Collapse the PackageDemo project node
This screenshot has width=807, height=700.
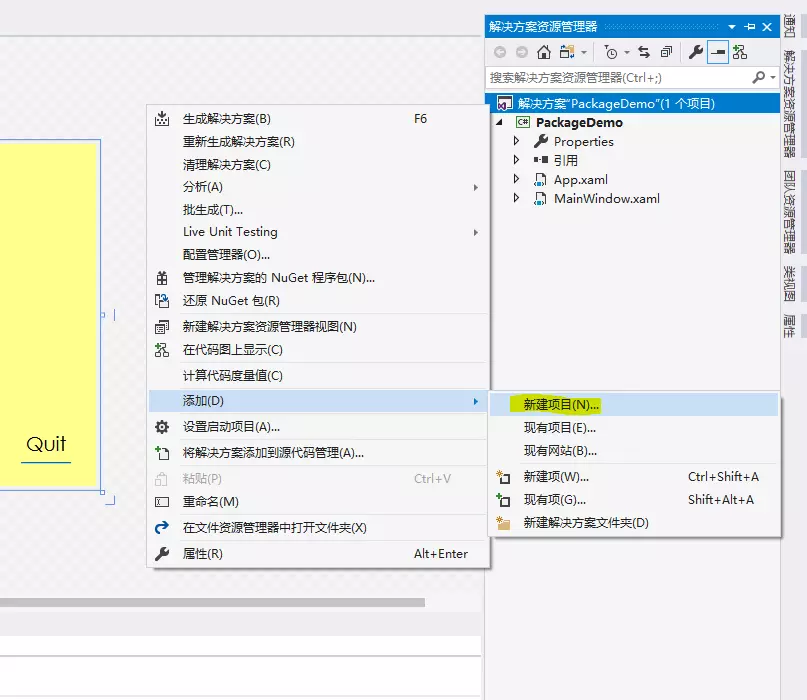pyautogui.click(x=499, y=122)
